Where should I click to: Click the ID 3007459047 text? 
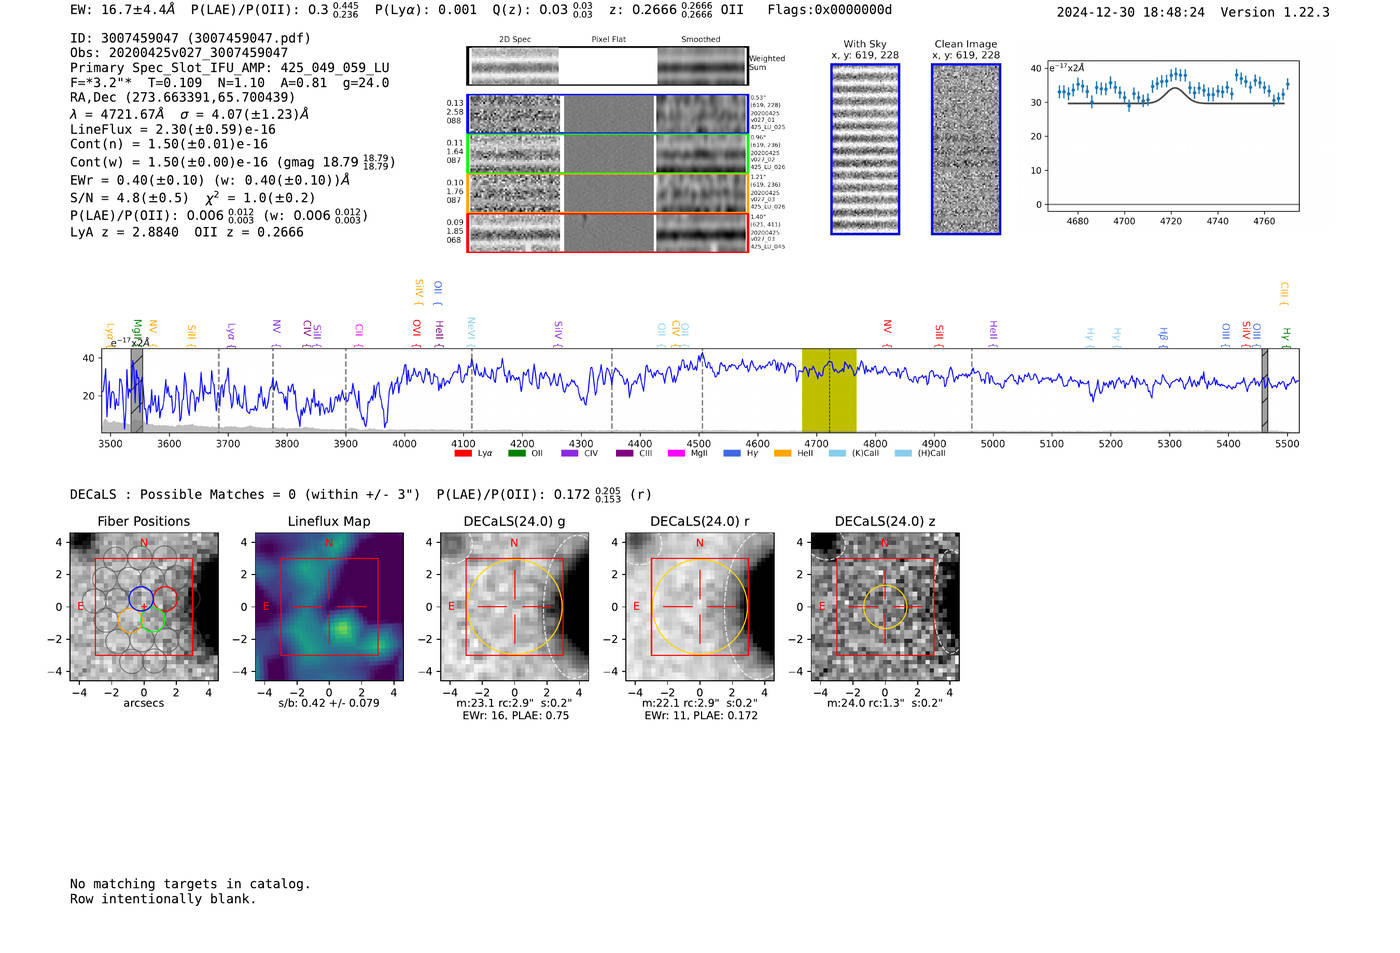click(x=190, y=38)
